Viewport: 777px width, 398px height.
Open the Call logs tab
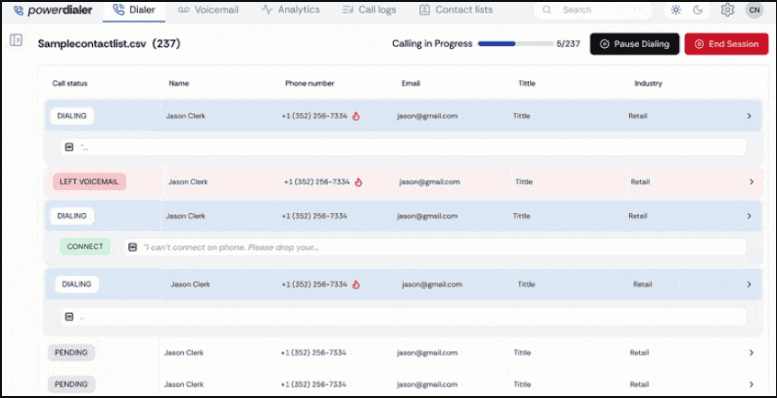coord(369,10)
